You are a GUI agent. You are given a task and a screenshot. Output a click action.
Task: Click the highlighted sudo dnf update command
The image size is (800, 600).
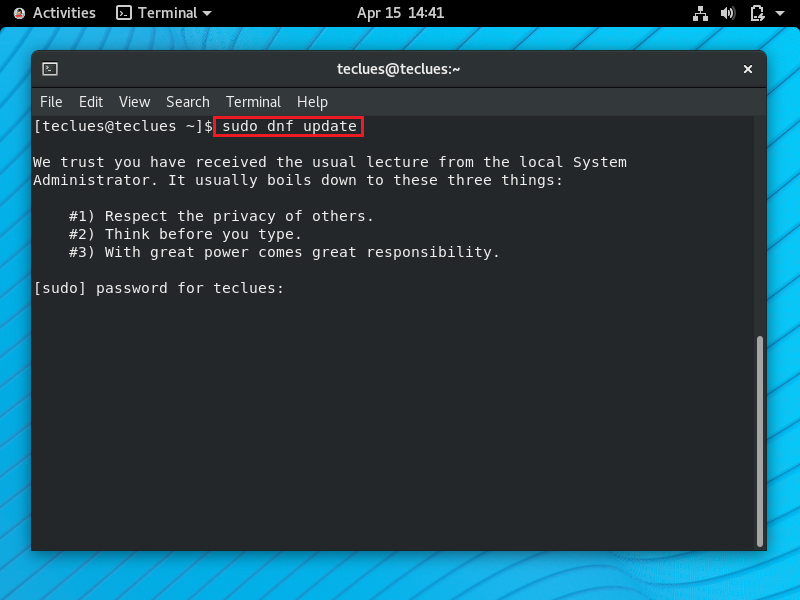pyautogui.click(x=288, y=126)
